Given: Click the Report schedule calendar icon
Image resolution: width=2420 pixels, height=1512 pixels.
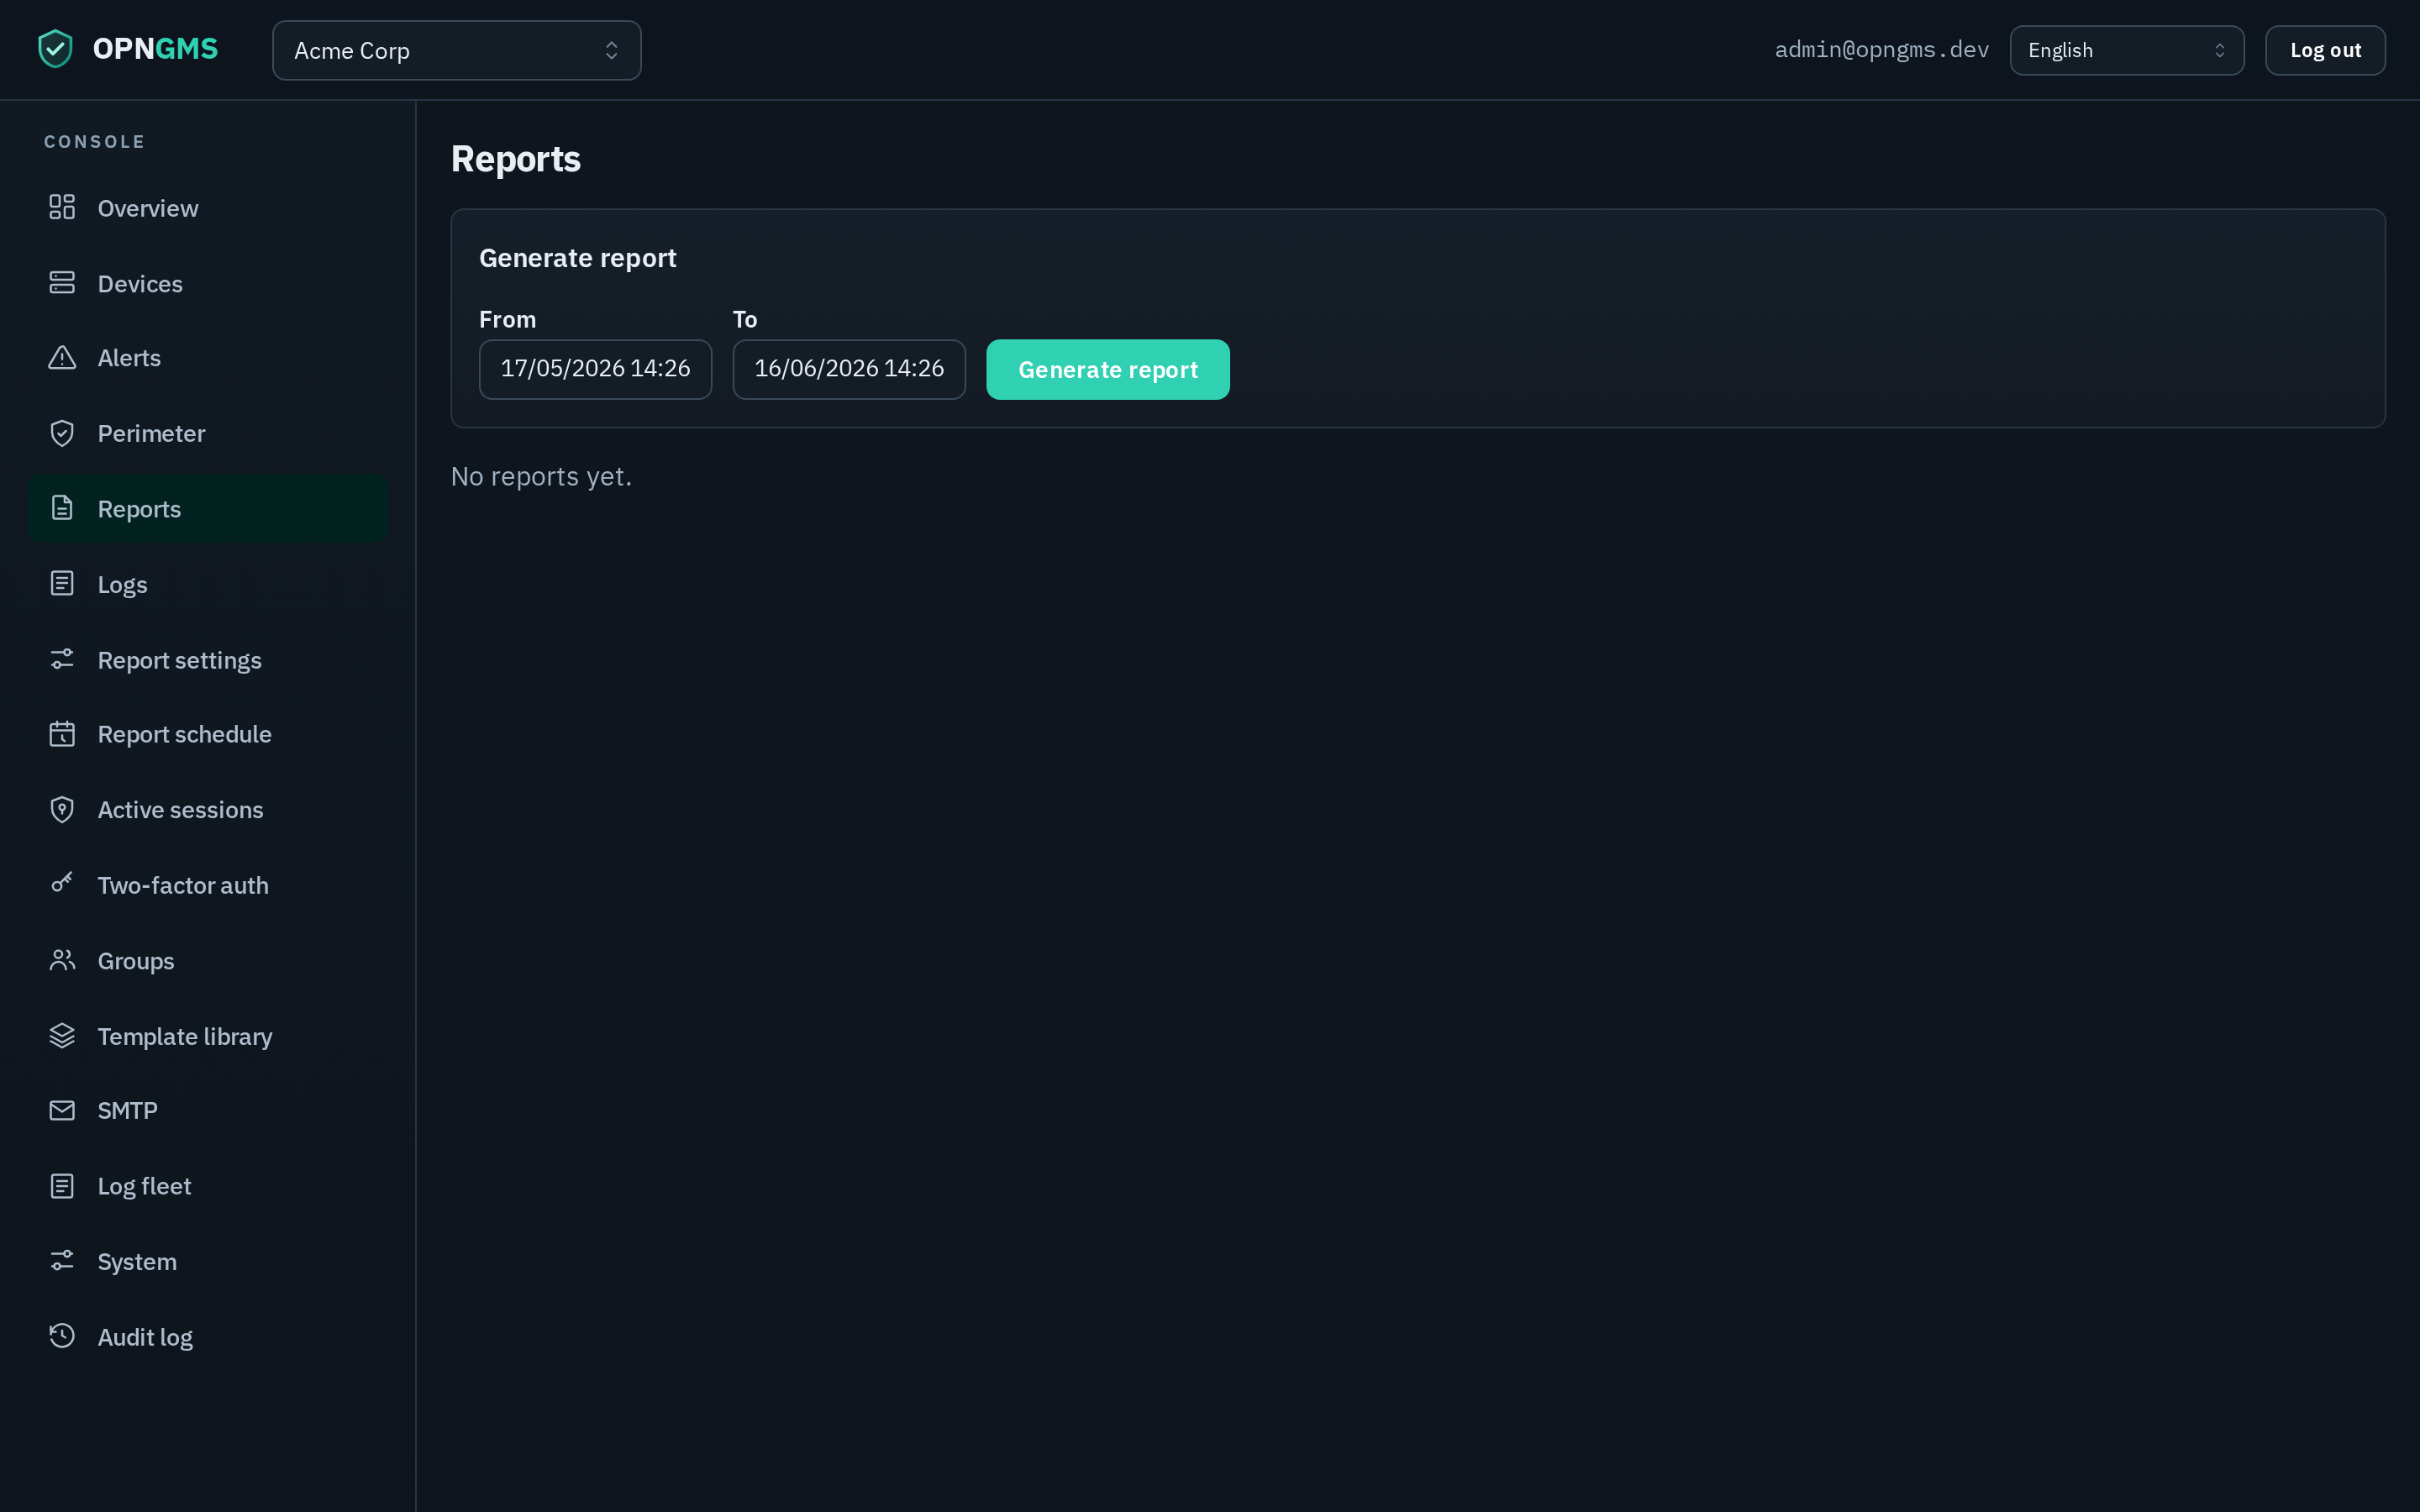Looking at the screenshot, I should coord(62,734).
